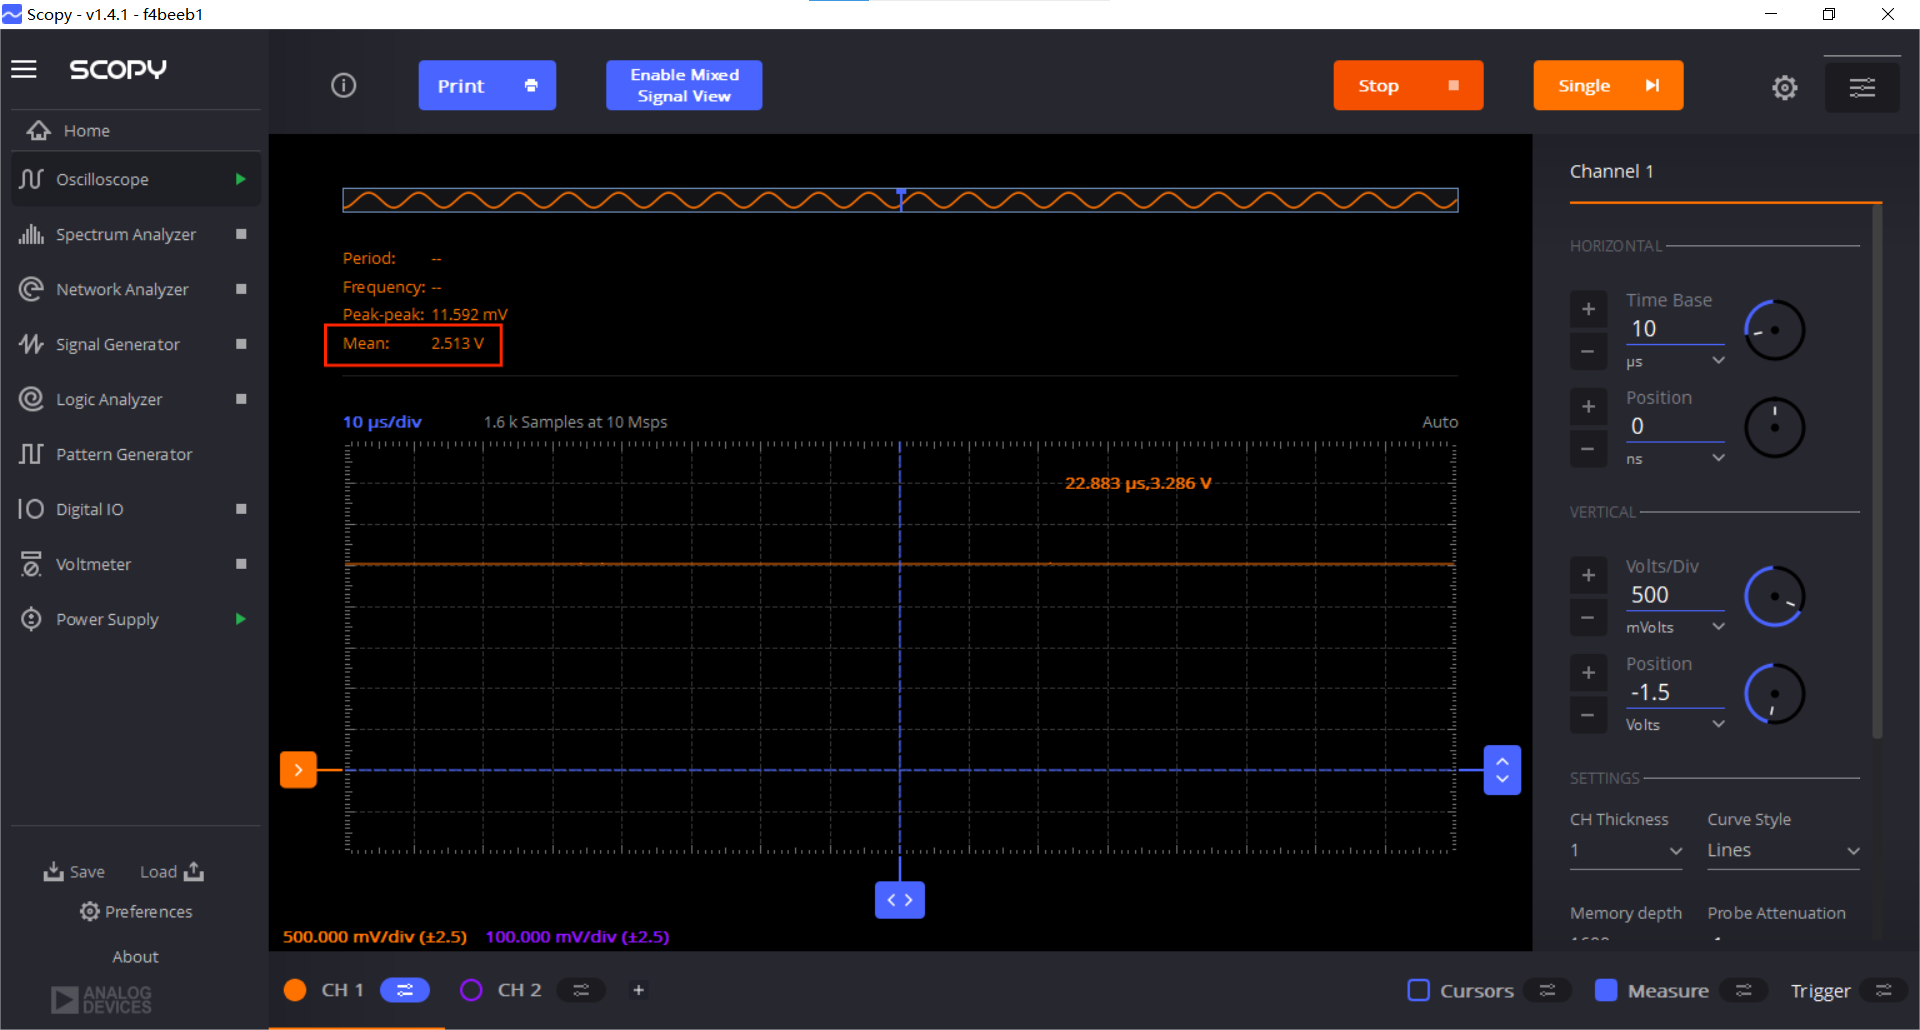Toggle Voltmeter run button
This screenshot has height=1030, width=1920.
click(241, 564)
